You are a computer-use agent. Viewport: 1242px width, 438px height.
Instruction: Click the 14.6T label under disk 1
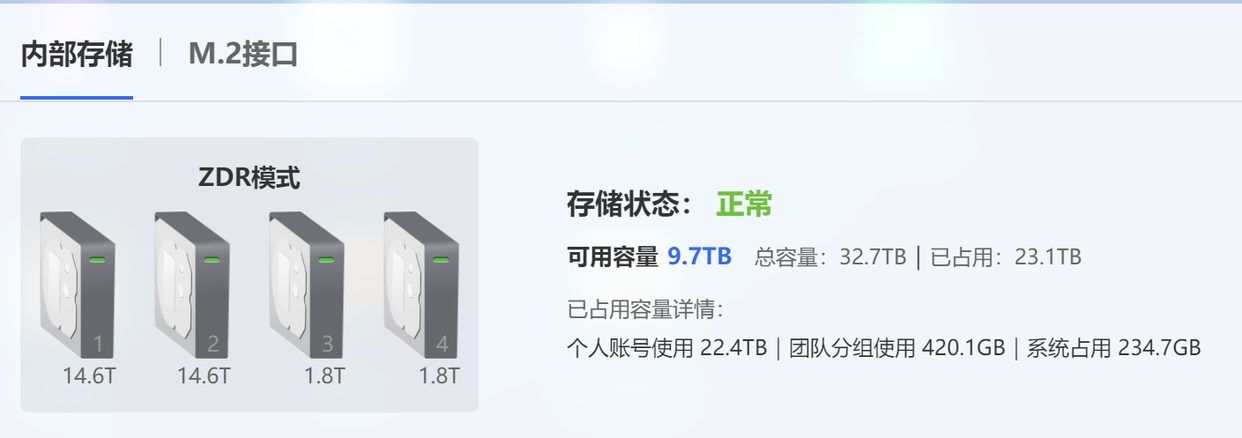90,376
